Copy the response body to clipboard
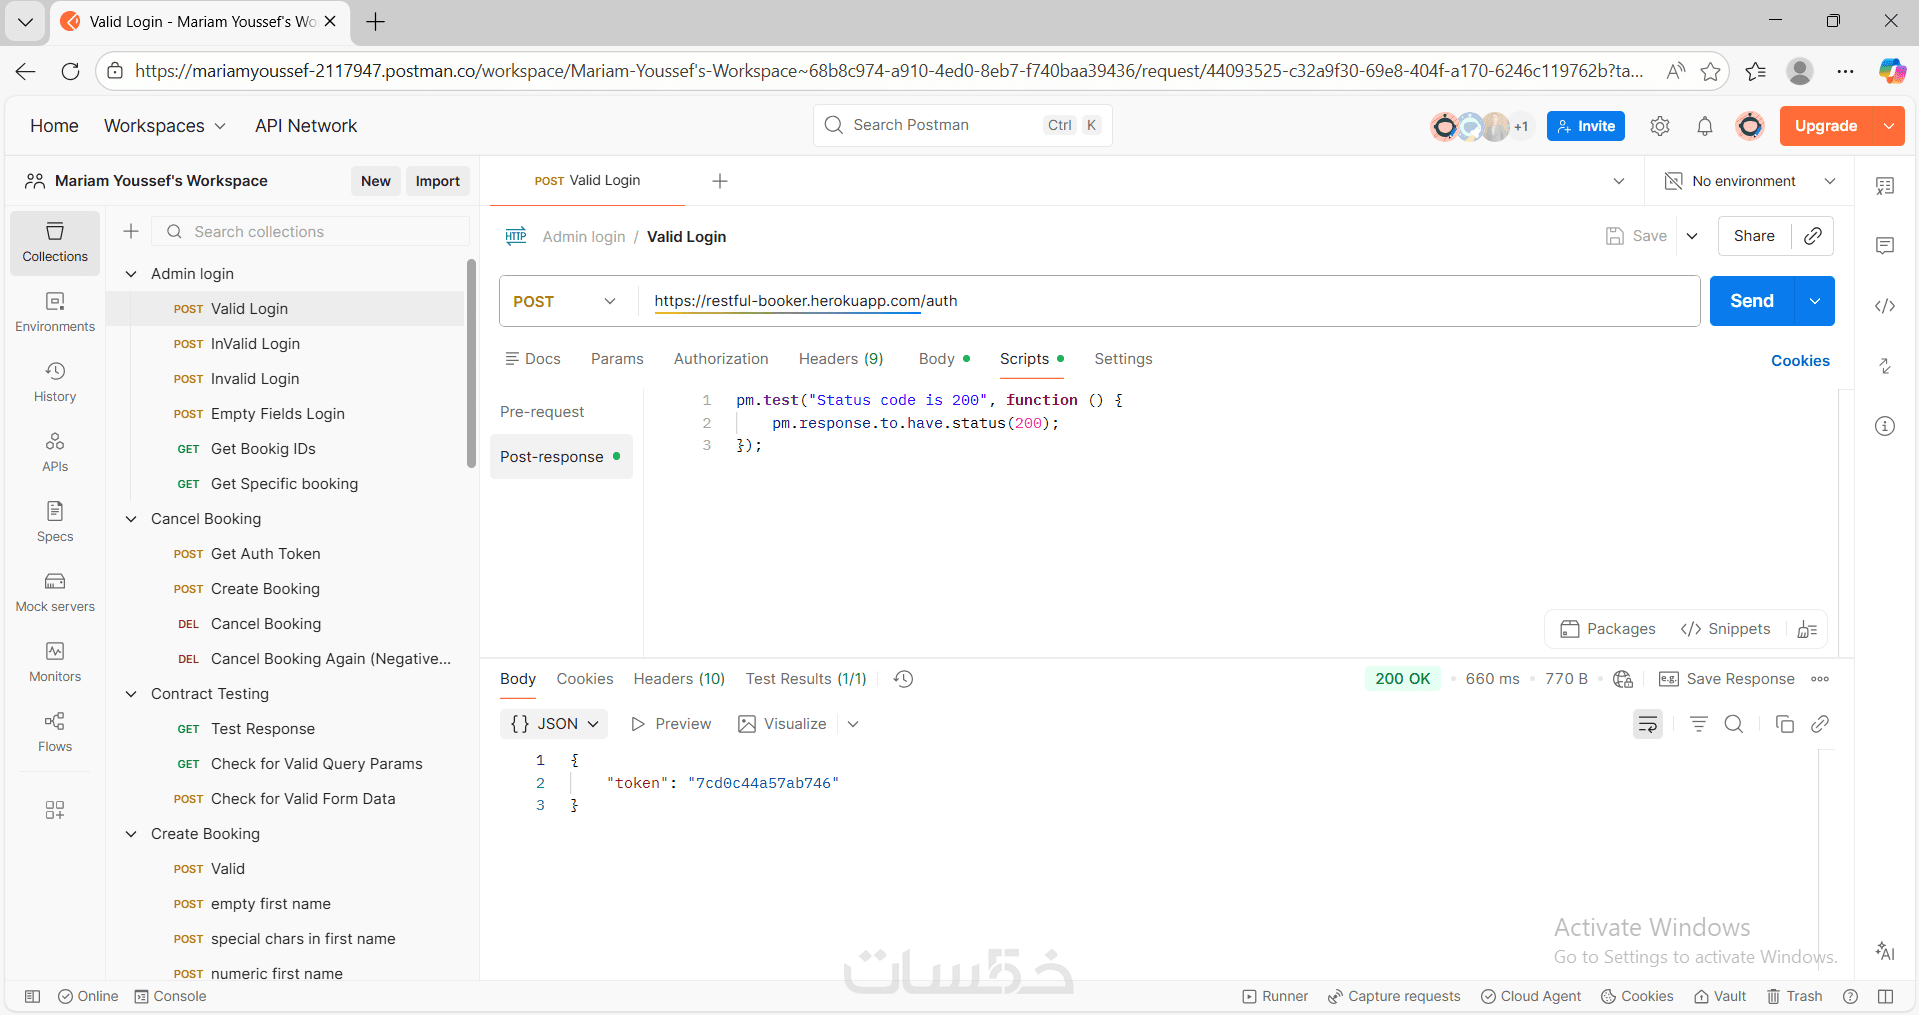 (x=1784, y=724)
